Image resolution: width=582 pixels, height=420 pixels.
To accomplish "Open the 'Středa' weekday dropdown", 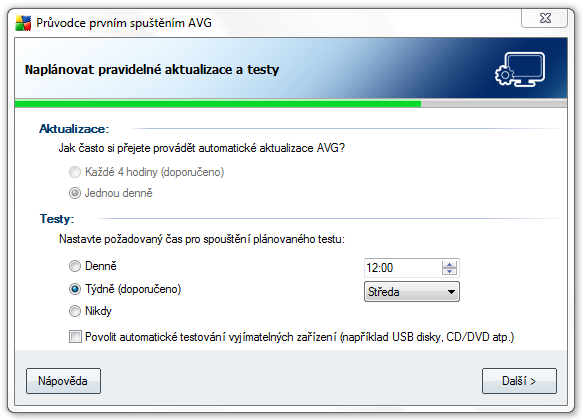I will [412, 292].
